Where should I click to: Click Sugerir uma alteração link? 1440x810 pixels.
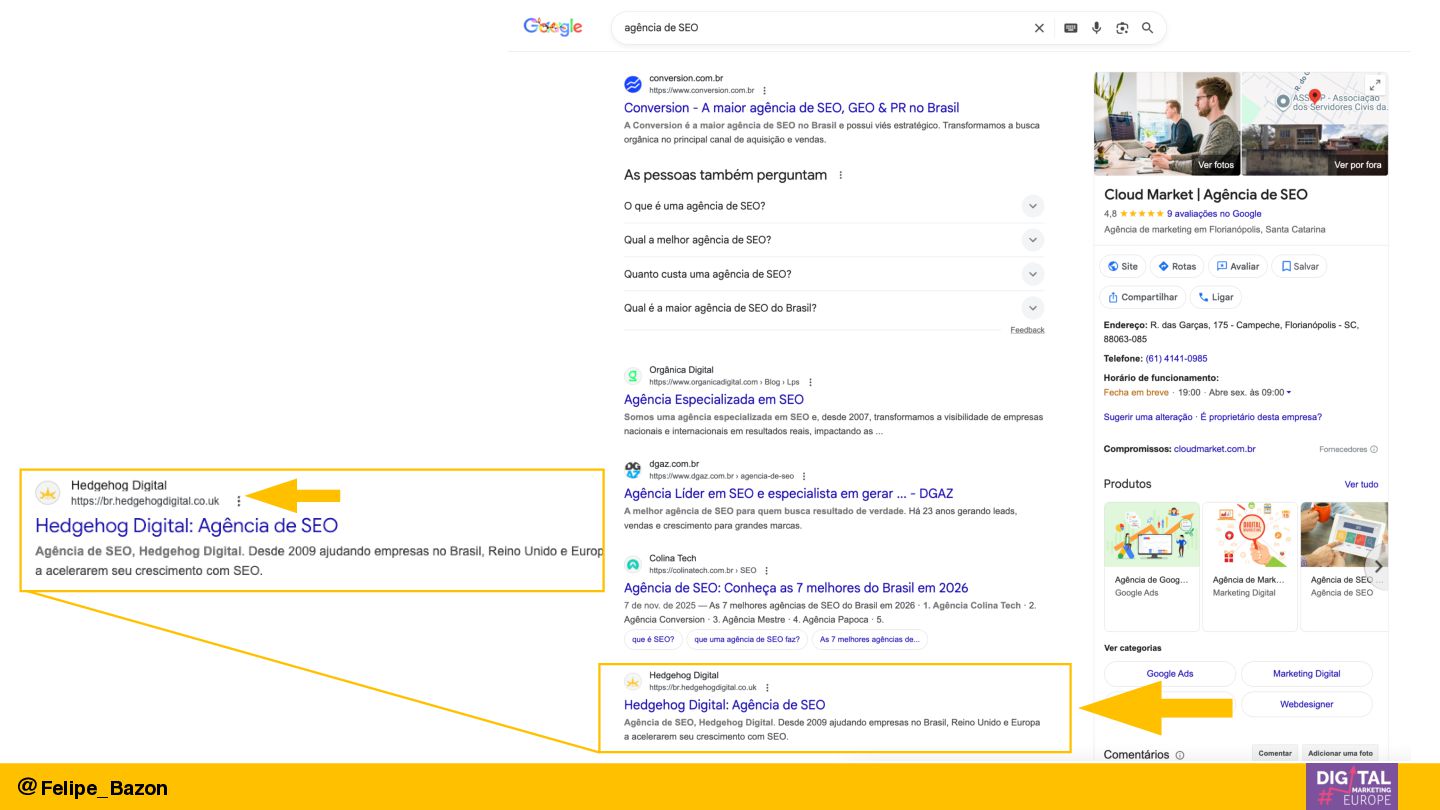pyautogui.click(x=1148, y=417)
